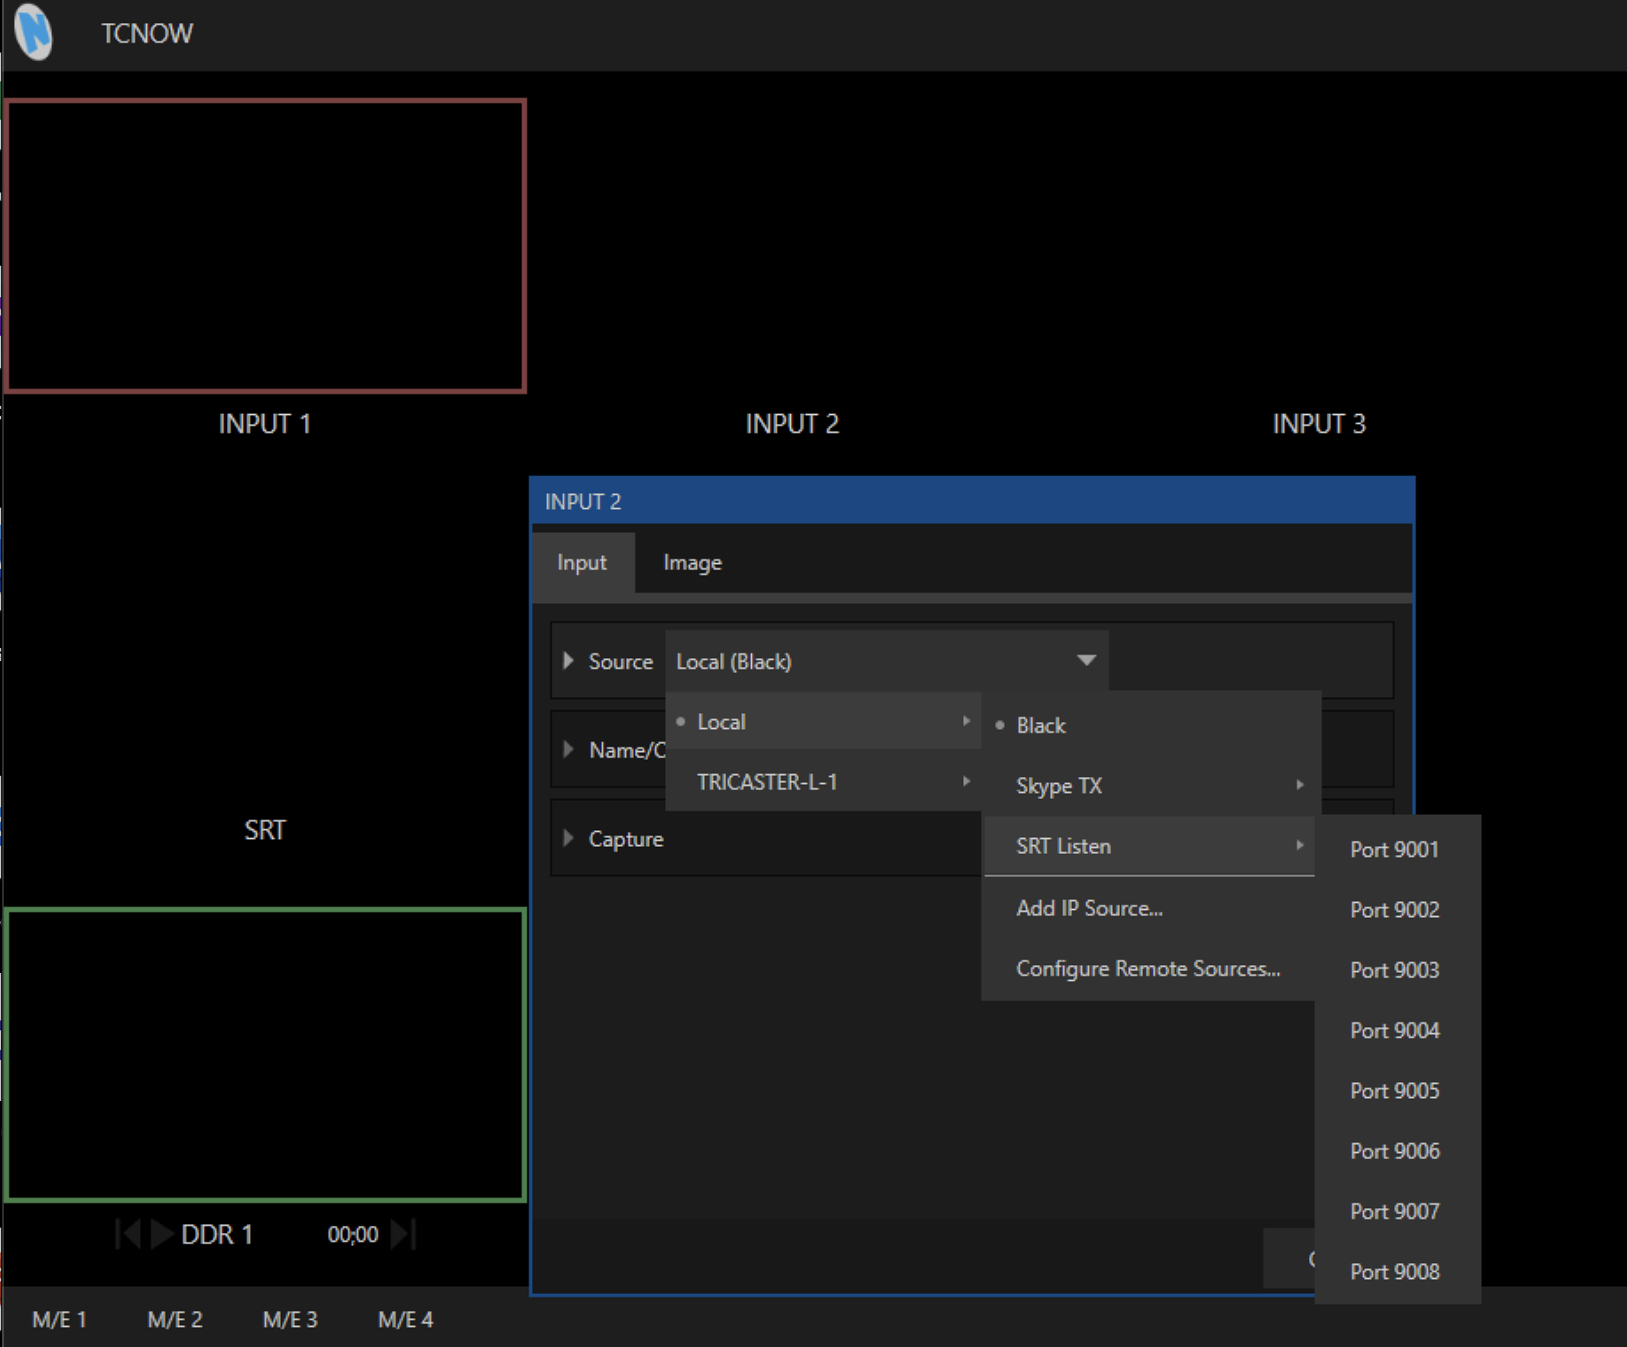Play DDR 1 clip
The width and height of the screenshot is (1627, 1347).
pyautogui.click(x=161, y=1234)
